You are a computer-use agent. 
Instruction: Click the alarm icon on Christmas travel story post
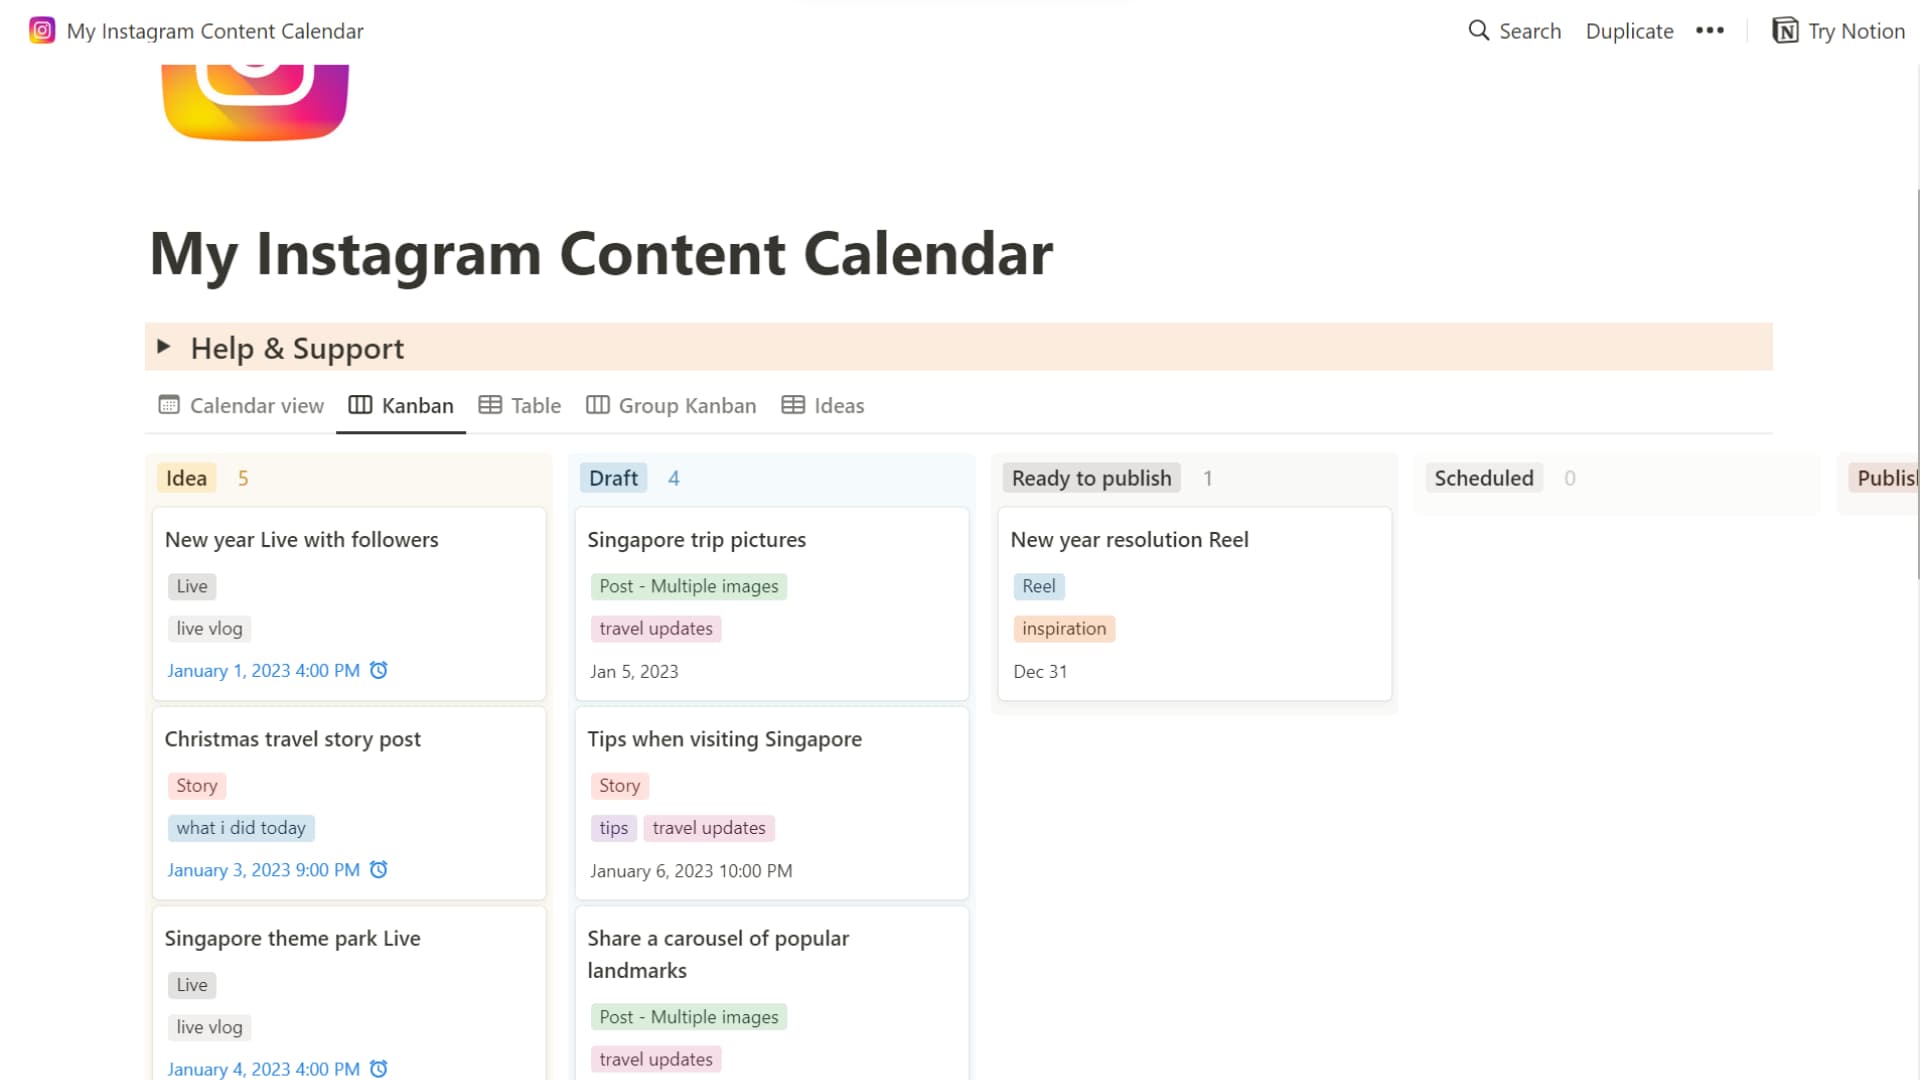coord(378,869)
